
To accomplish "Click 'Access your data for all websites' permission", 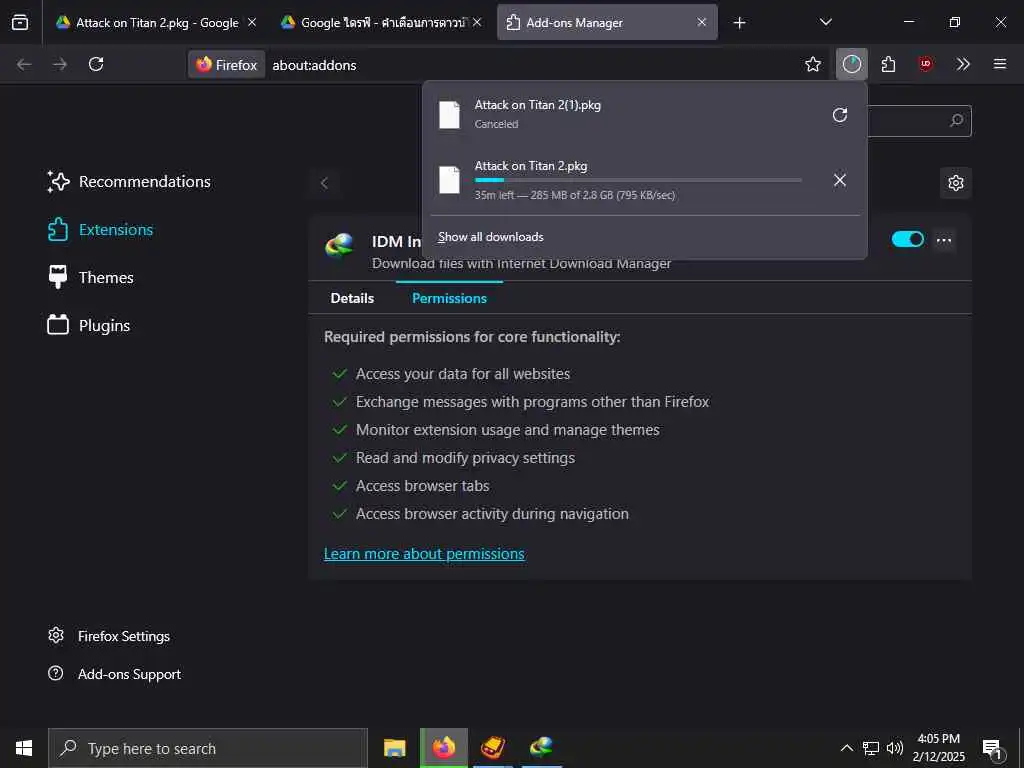I will pyautogui.click(x=463, y=374).
